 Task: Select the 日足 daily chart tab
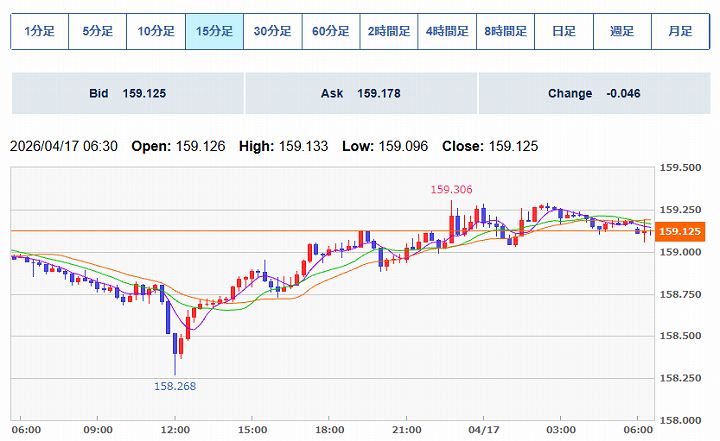tap(563, 31)
